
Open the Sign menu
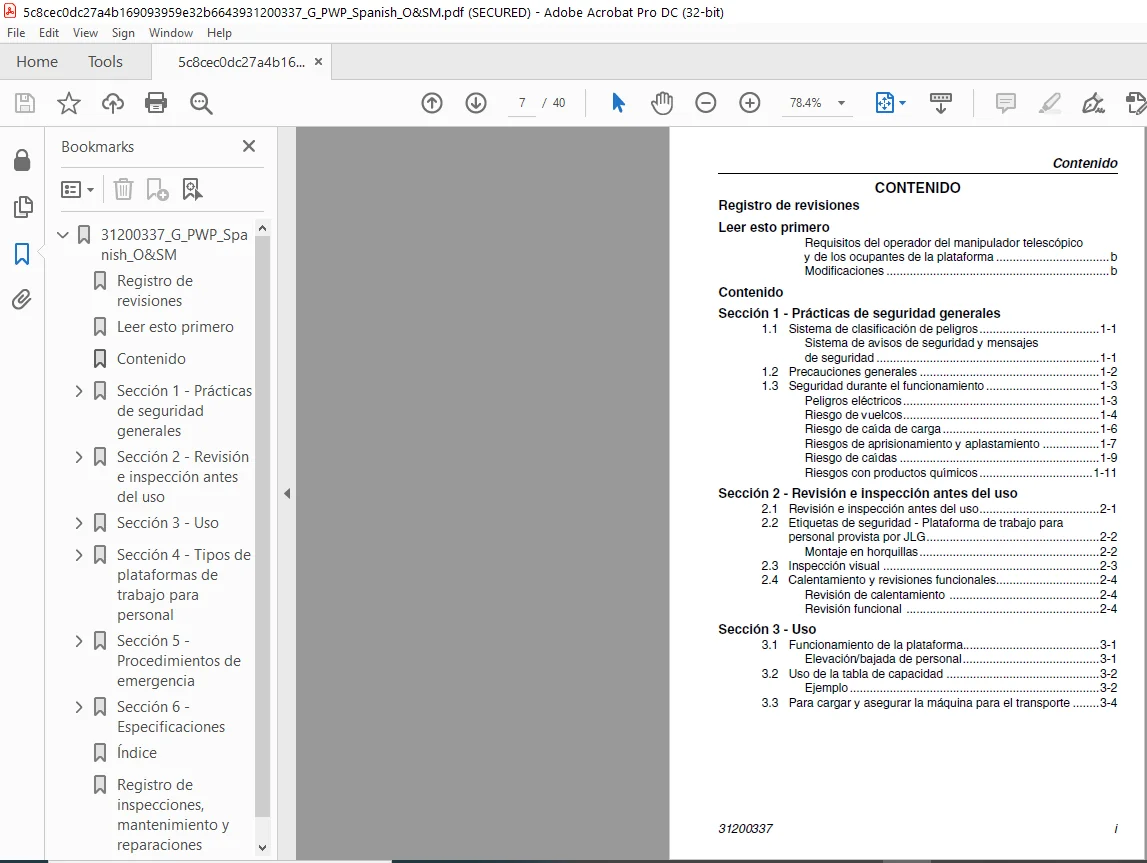123,33
